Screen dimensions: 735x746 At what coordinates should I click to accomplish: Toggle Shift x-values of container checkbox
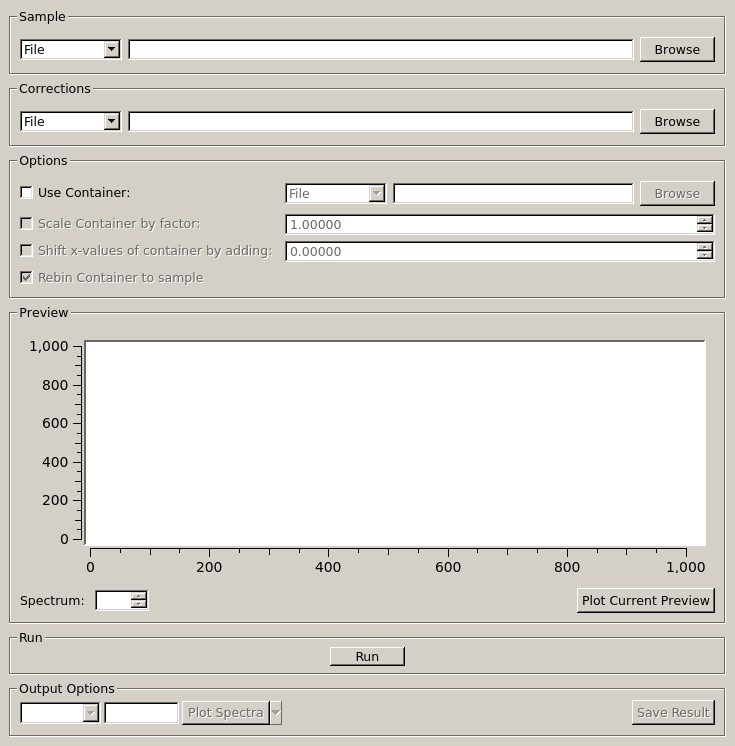pos(27,251)
